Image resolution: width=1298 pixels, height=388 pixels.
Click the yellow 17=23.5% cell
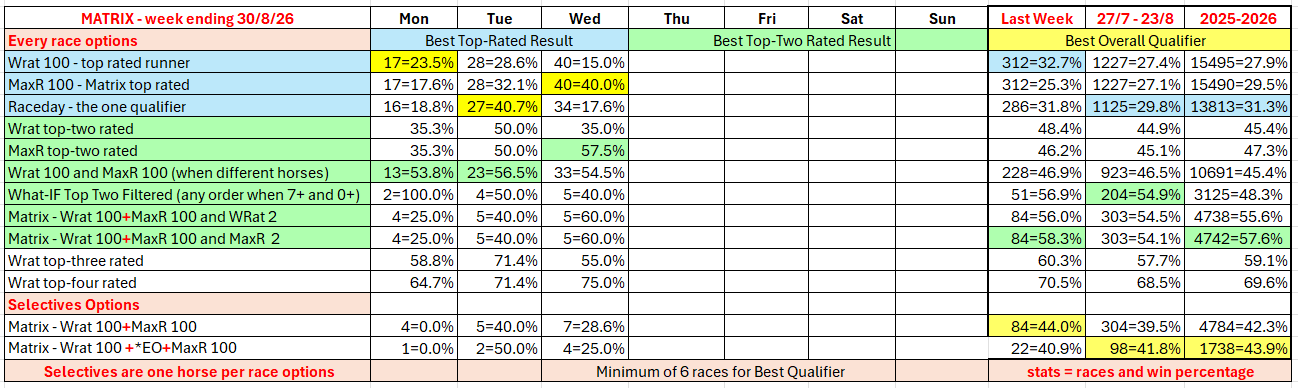pos(413,63)
